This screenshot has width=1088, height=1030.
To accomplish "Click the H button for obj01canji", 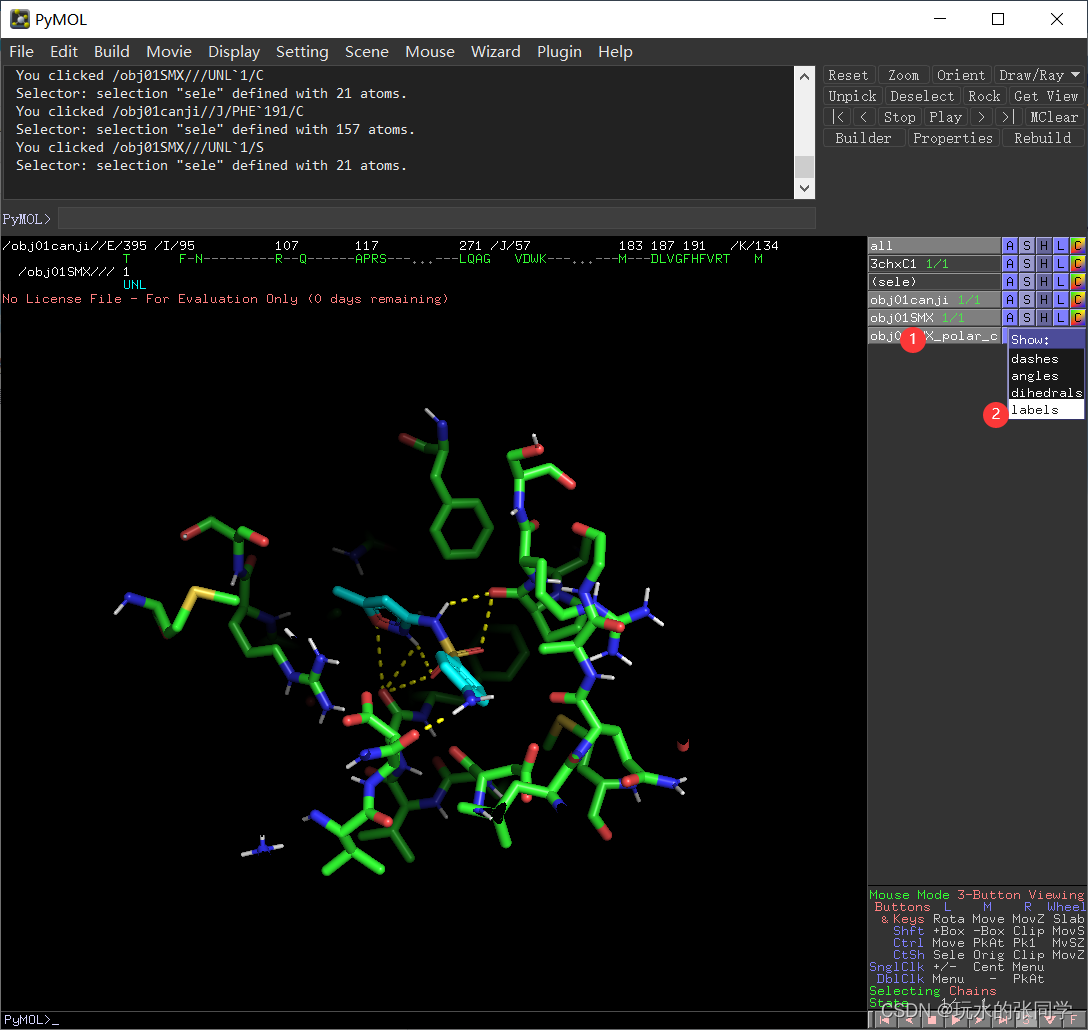I will click(x=1044, y=300).
